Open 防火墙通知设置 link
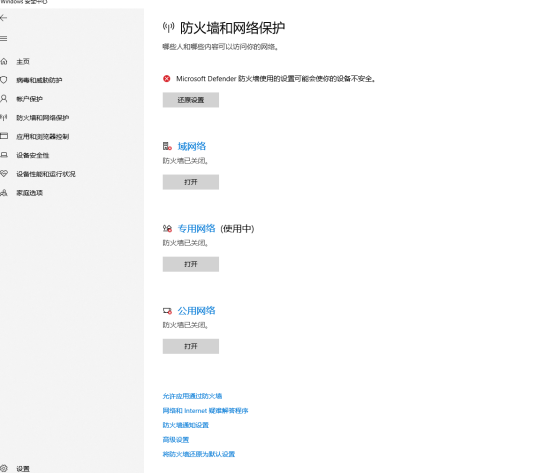Screen dimensions: 553x473 186,425
